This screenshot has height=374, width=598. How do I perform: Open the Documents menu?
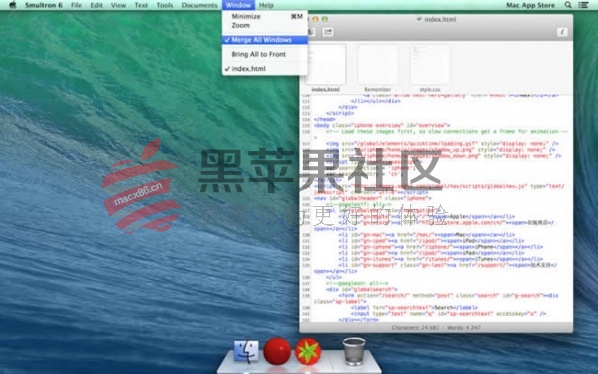[199, 5]
